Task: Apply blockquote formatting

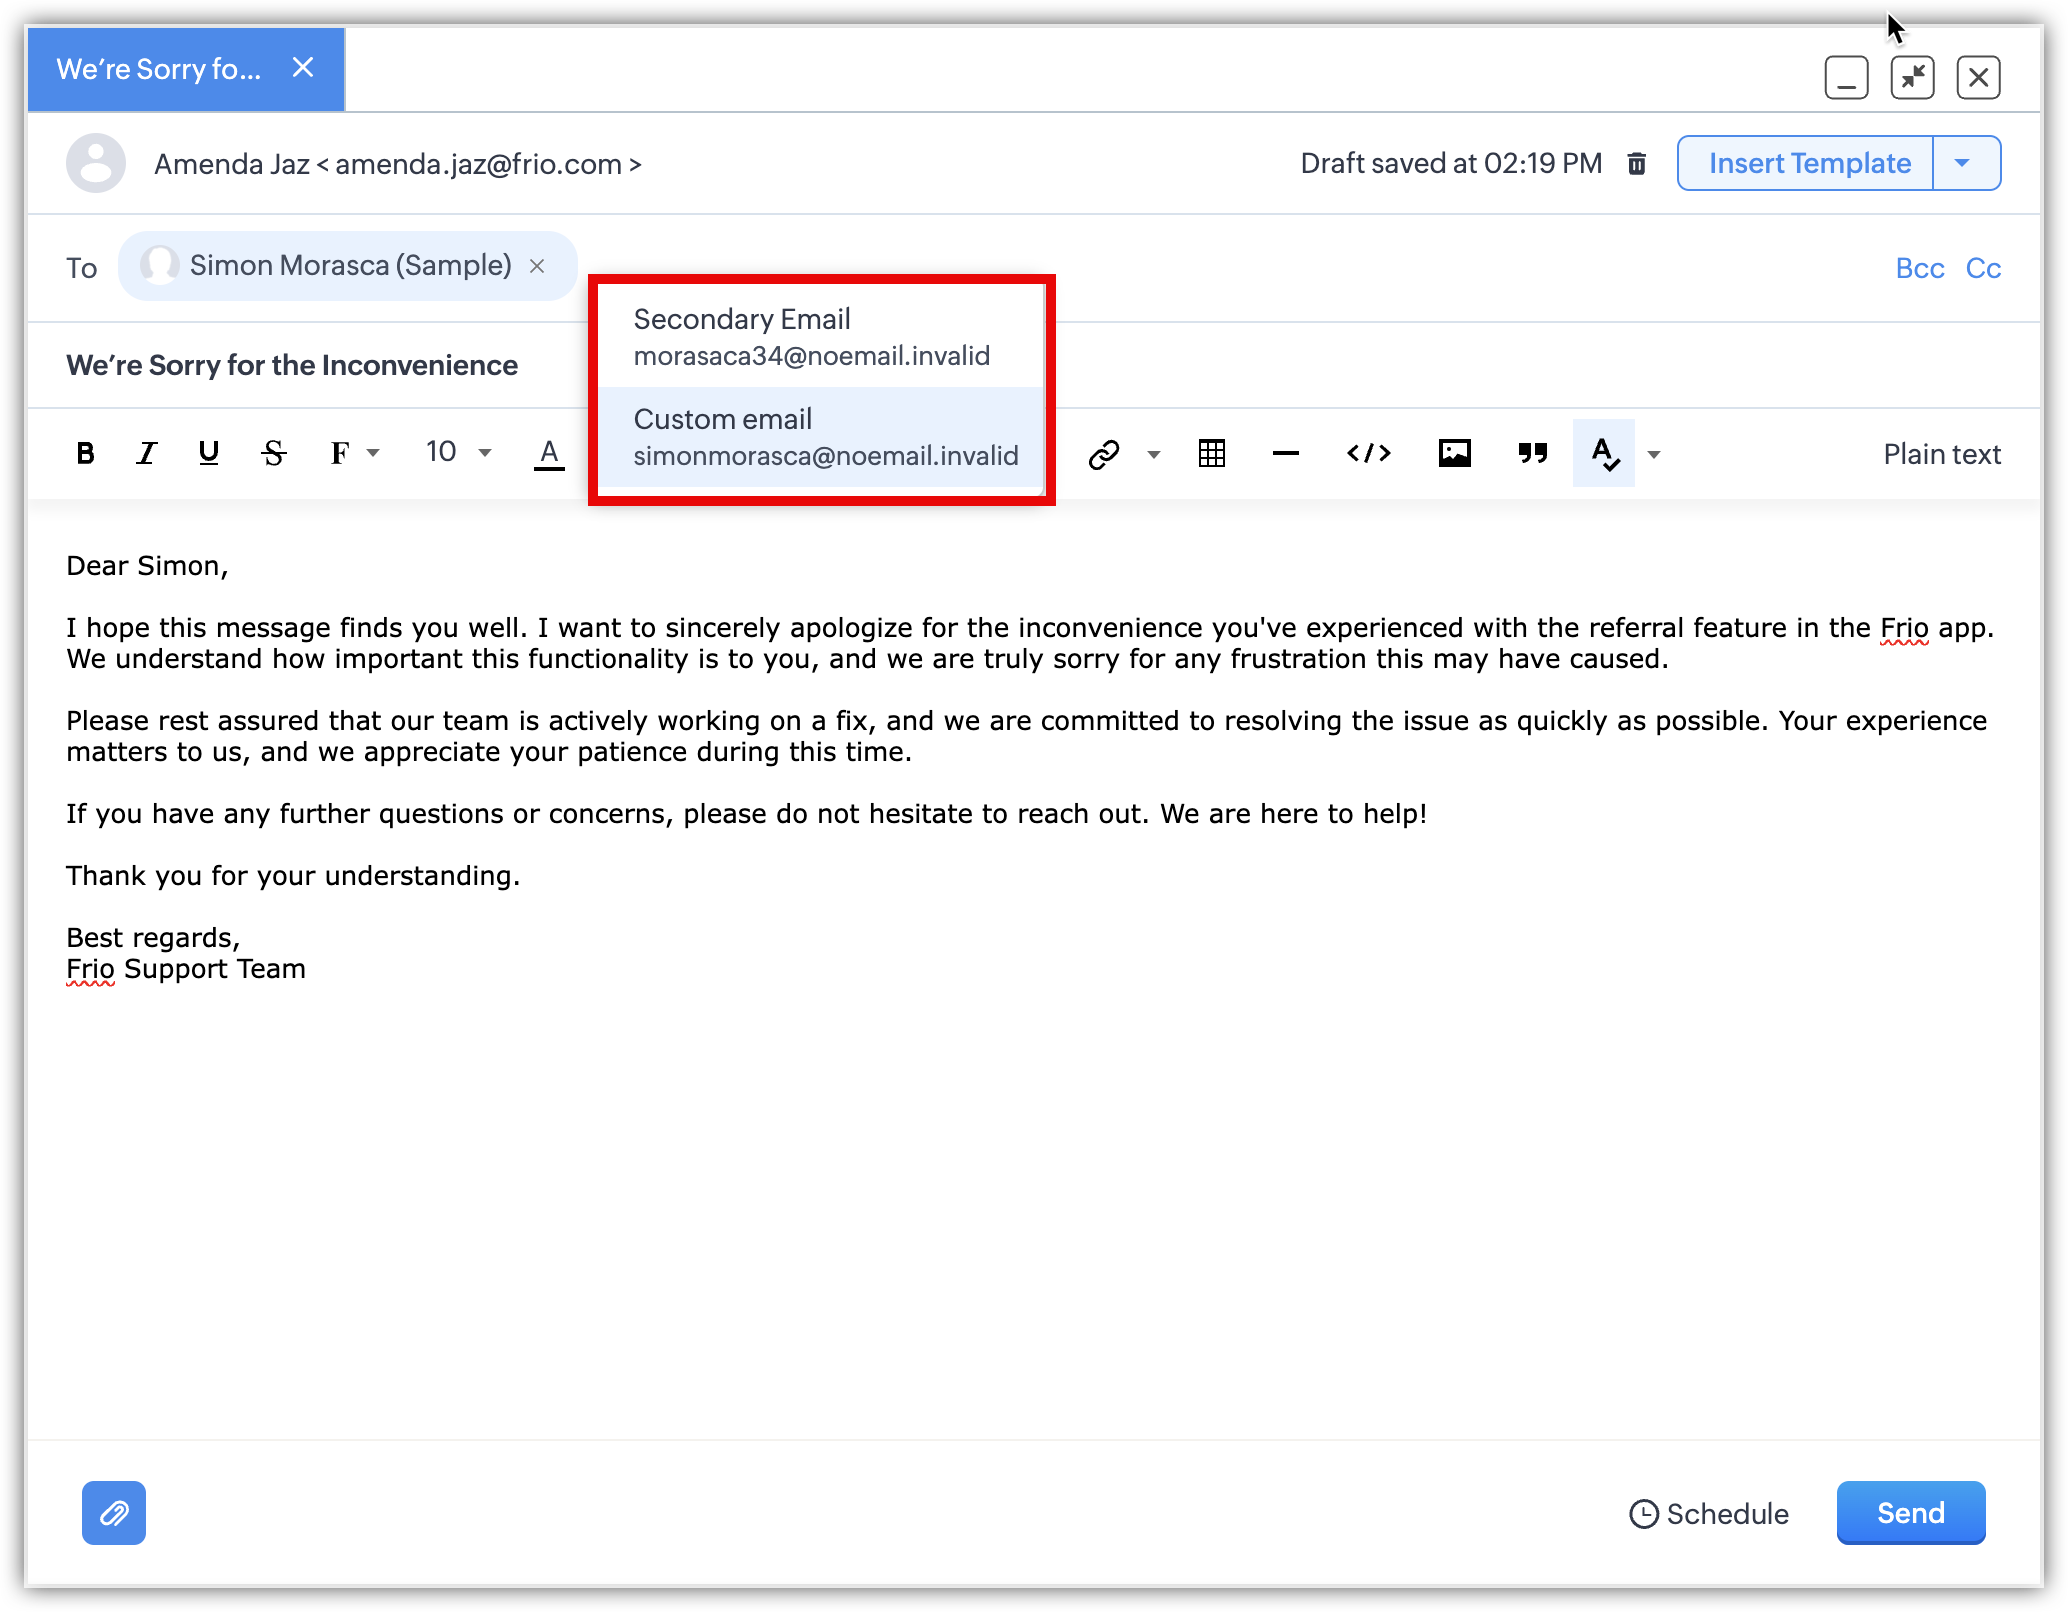Action: (1532, 454)
